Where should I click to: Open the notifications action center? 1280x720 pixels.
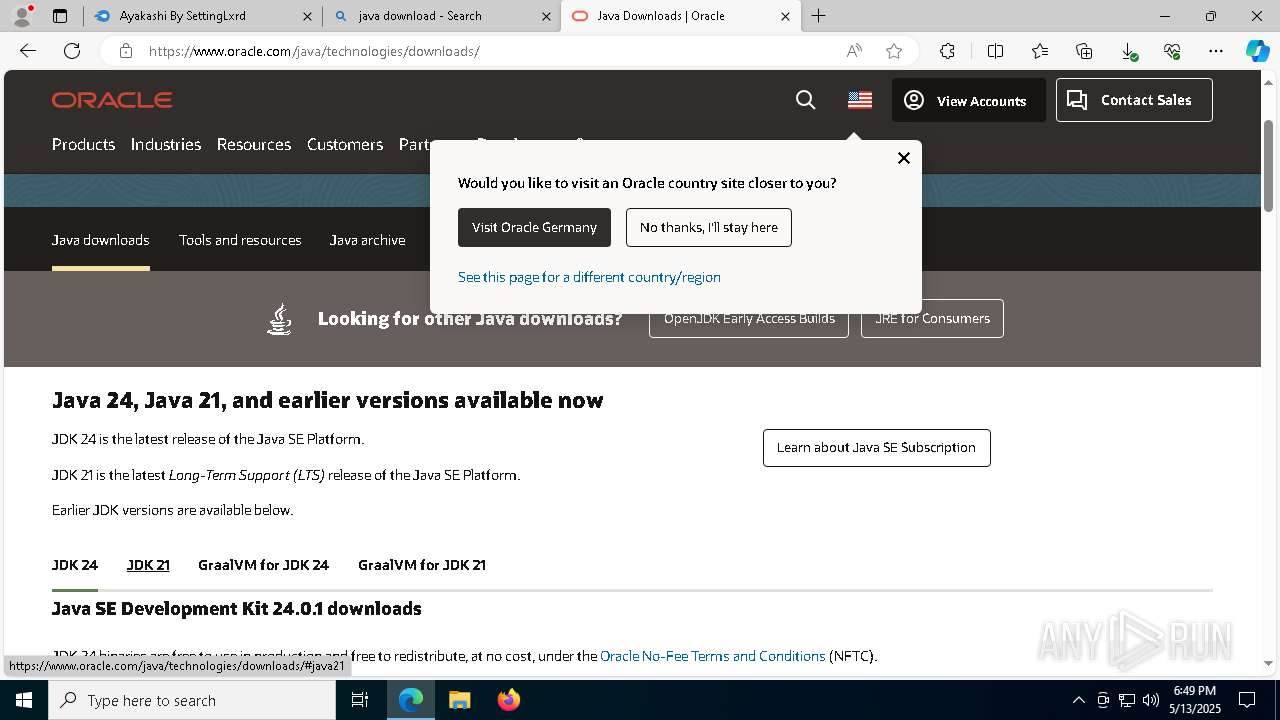click(1247, 700)
